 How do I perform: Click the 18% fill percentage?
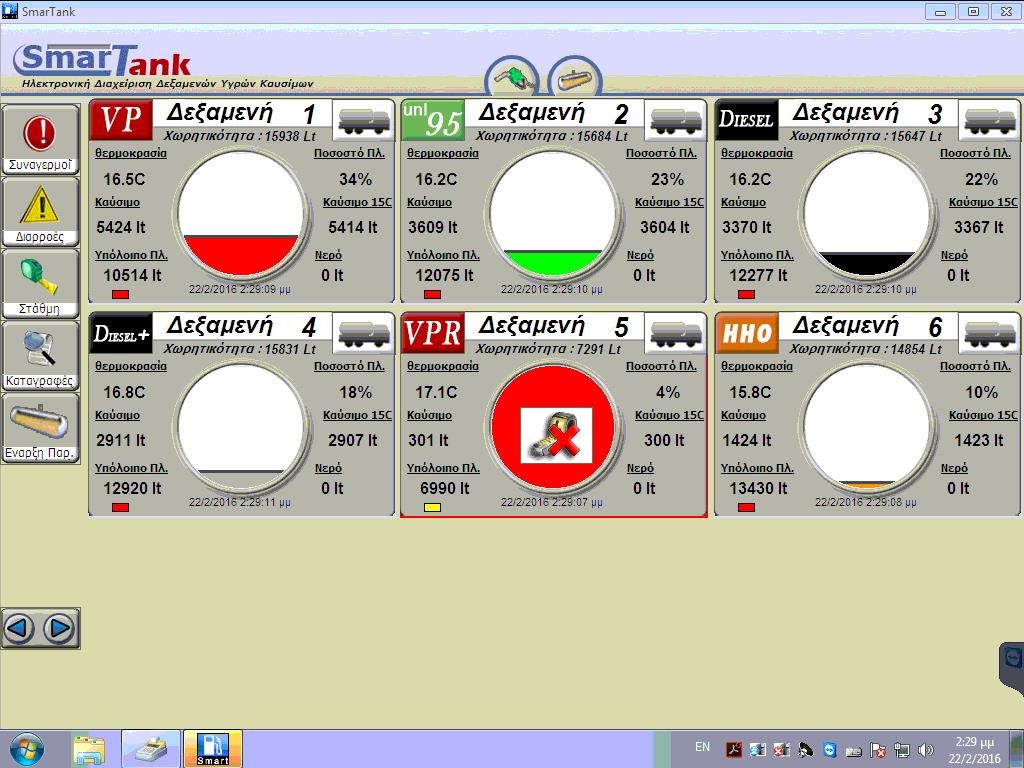pyautogui.click(x=355, y=392)
